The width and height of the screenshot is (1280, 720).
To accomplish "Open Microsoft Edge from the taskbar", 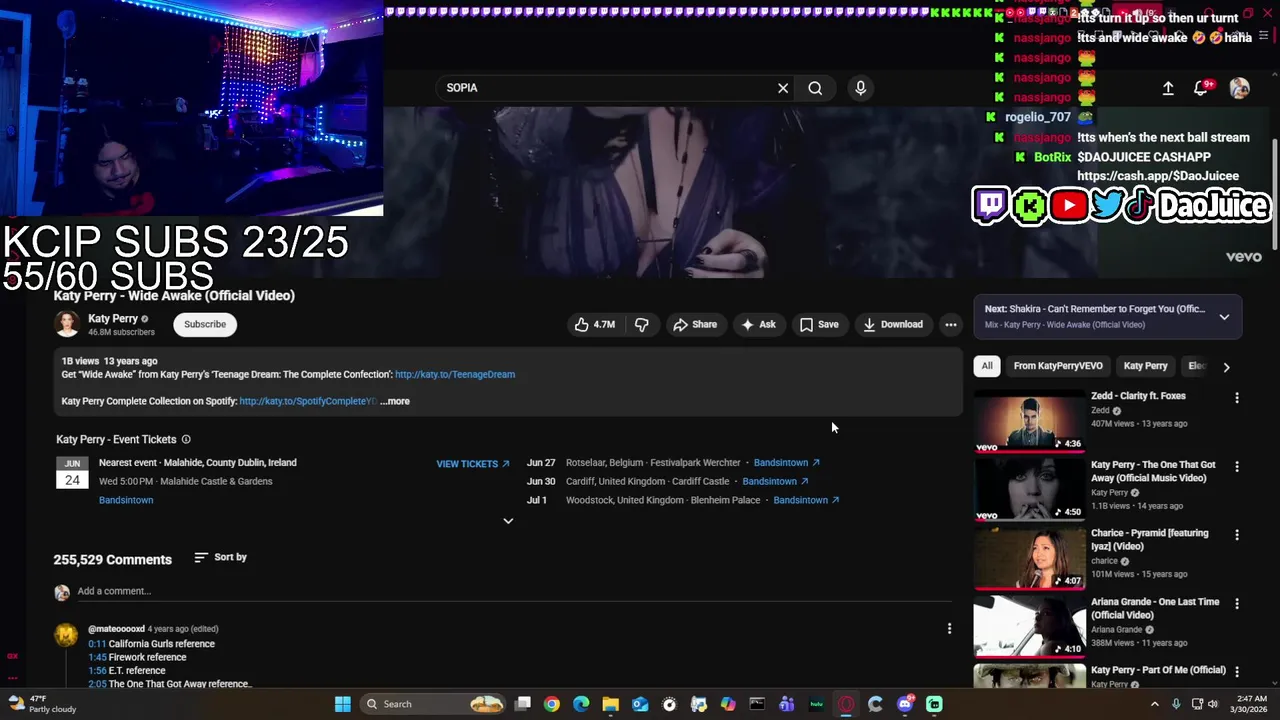I will [x=581, y=704].
